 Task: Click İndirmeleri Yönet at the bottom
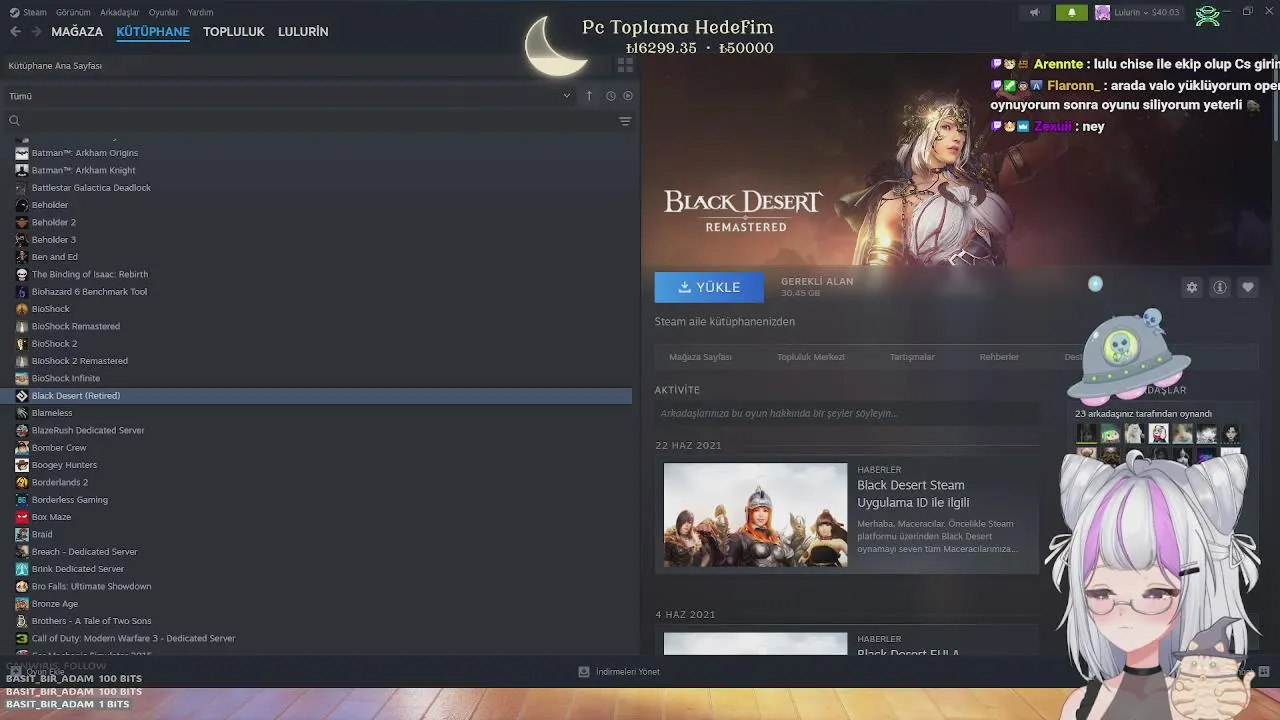point(619,672)
